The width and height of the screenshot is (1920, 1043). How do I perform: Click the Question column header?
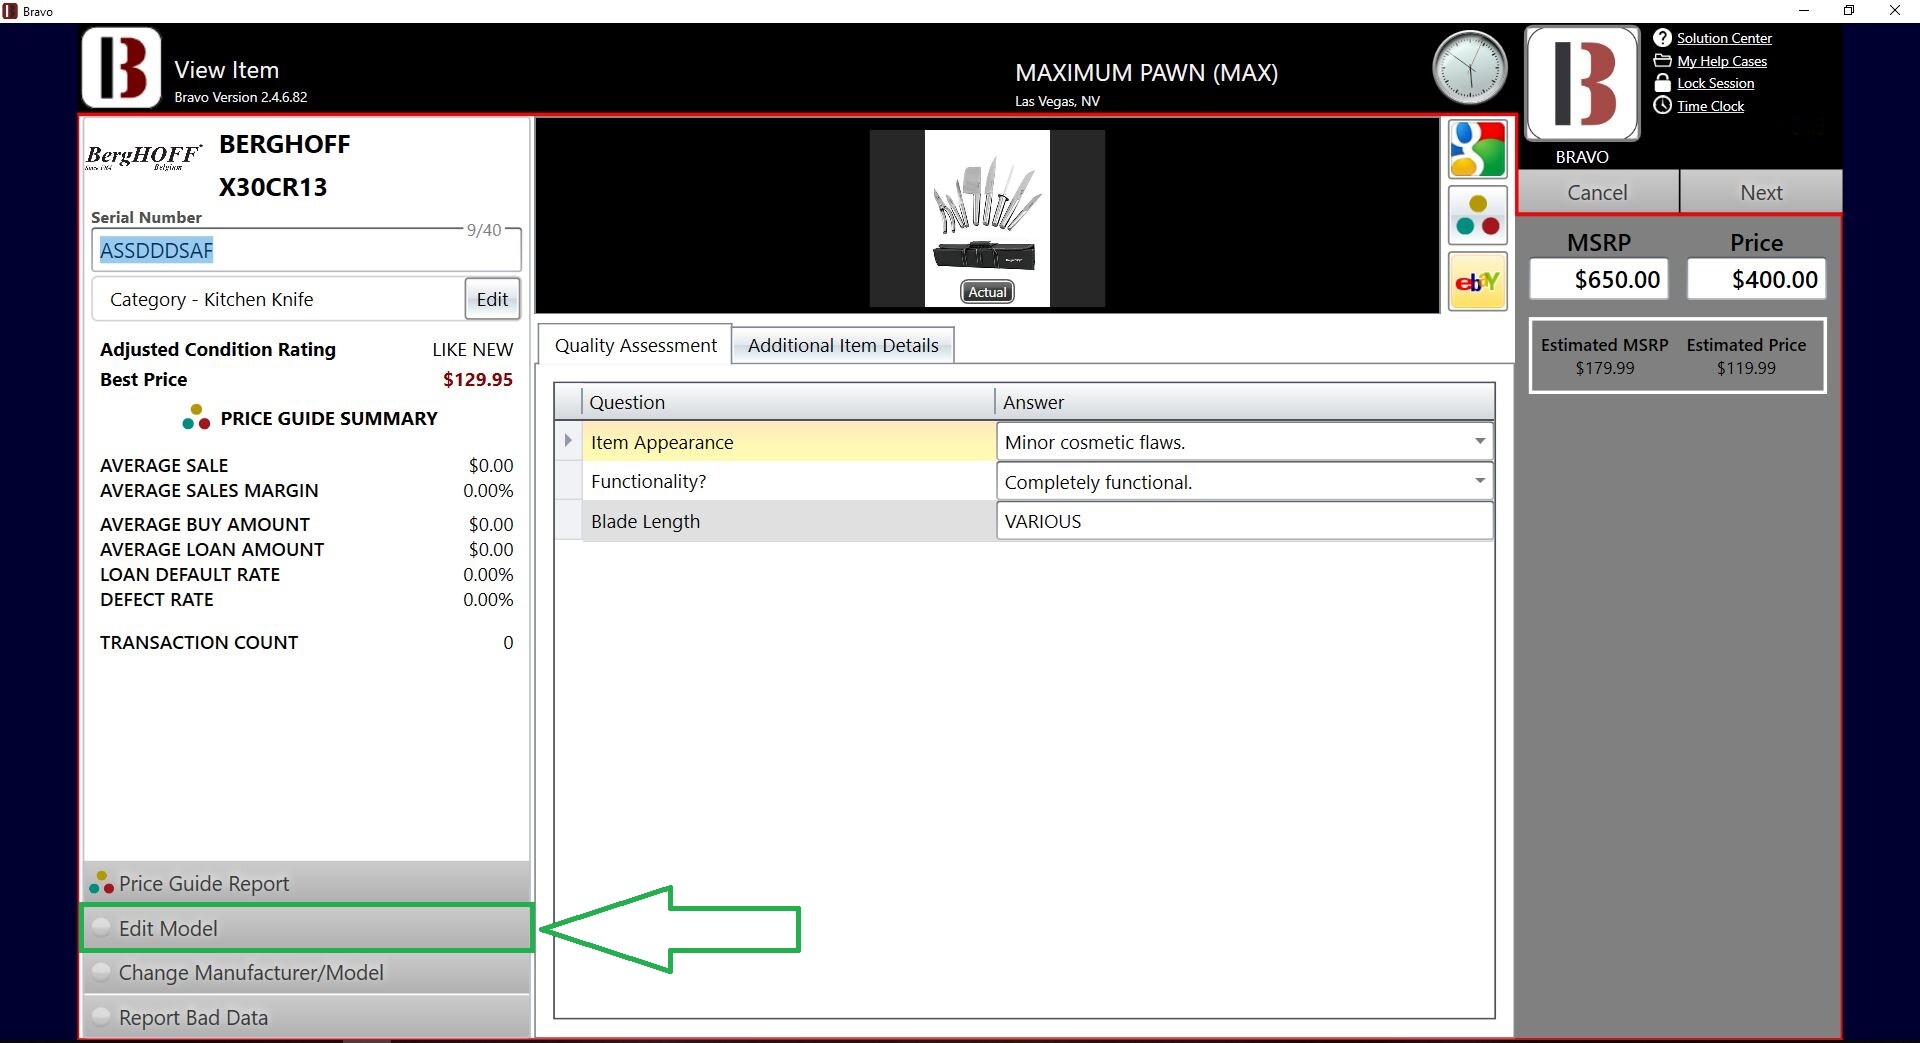coord(788,402)
